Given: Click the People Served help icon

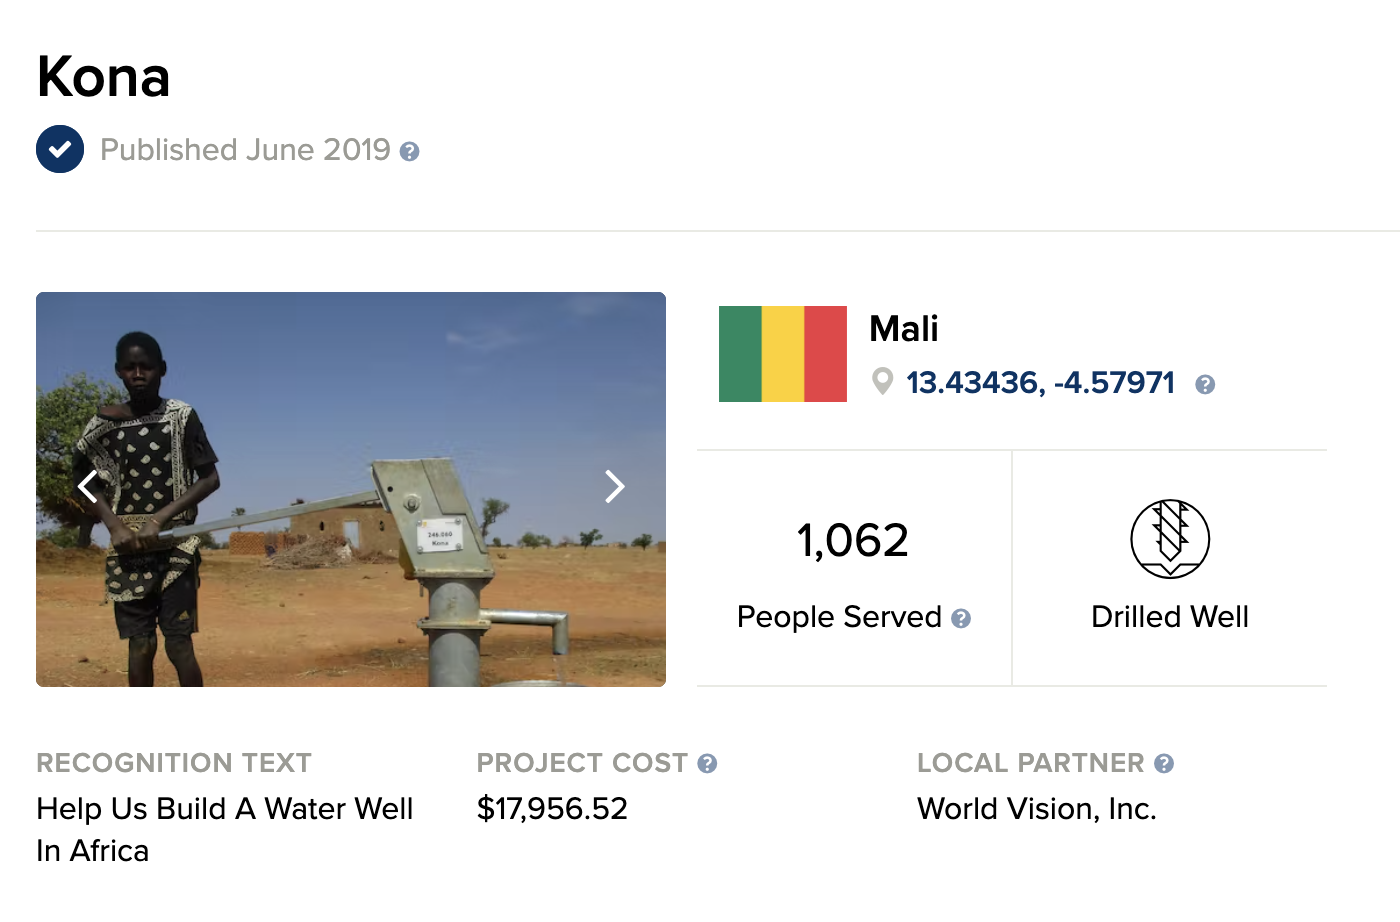Looking at the screenshot, I should (961, 619).
